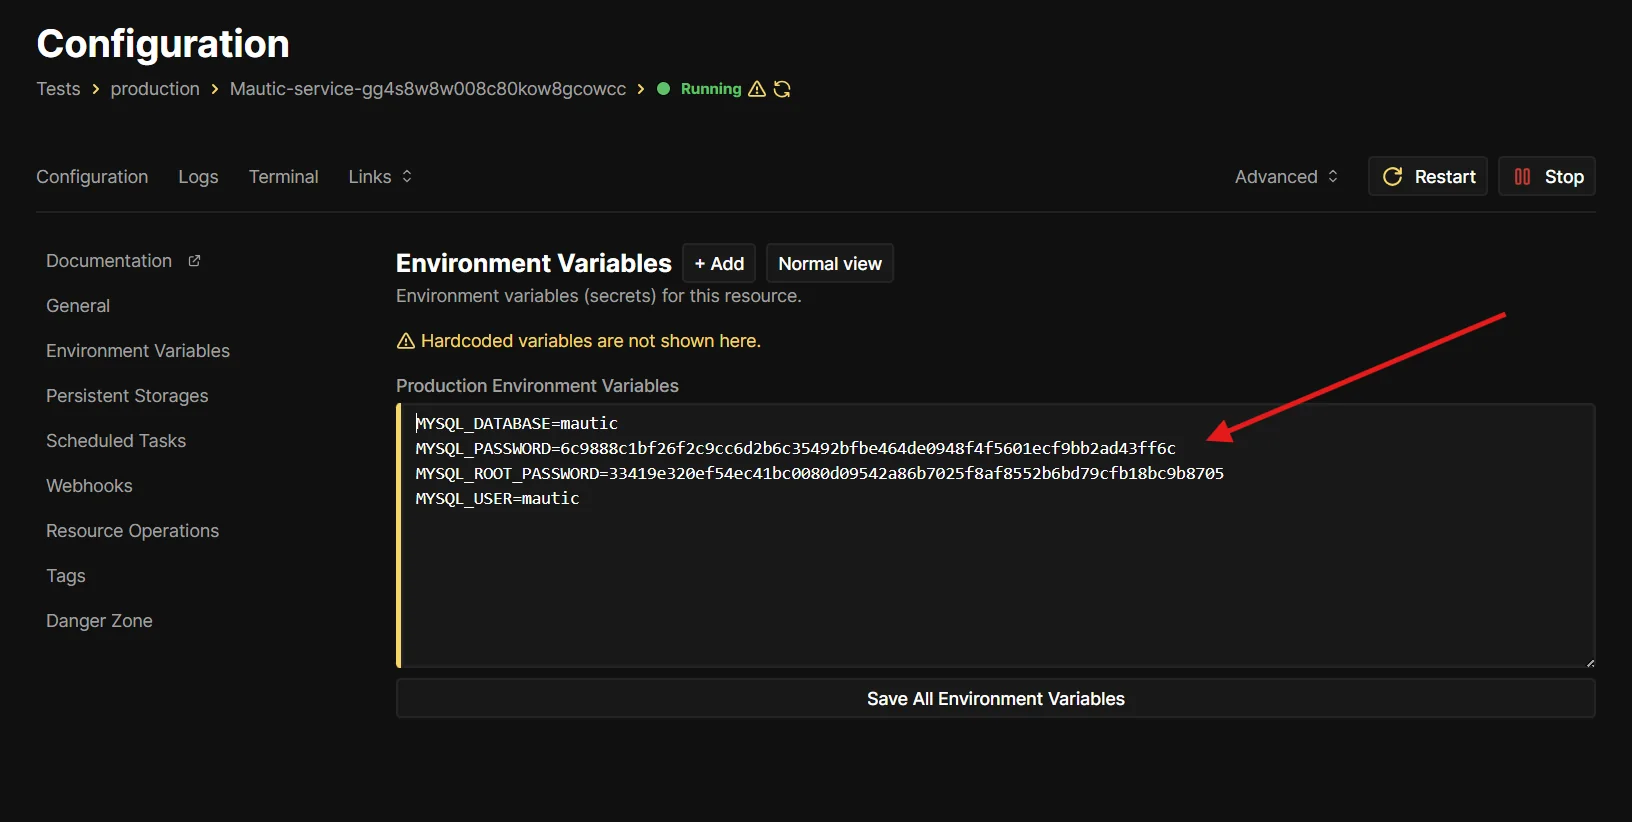Screen dimensions: 1632x822
Task: Click the MYSQL_USER=mautic line
Action: click(498, 499)
